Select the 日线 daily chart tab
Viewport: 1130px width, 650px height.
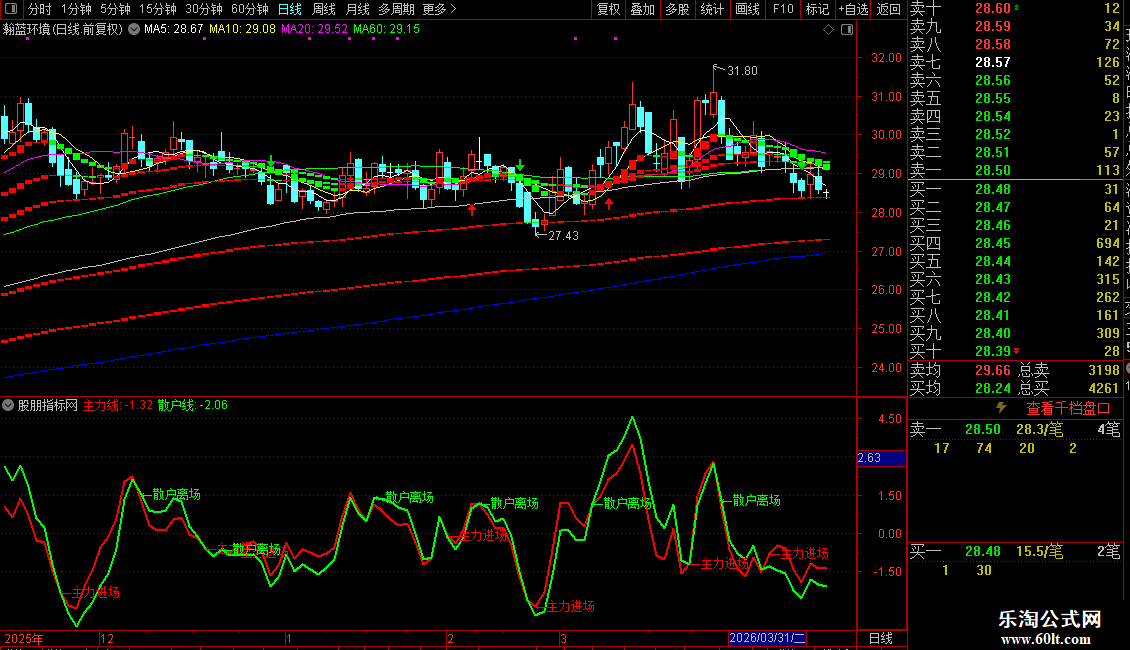[x=290, y=9]
